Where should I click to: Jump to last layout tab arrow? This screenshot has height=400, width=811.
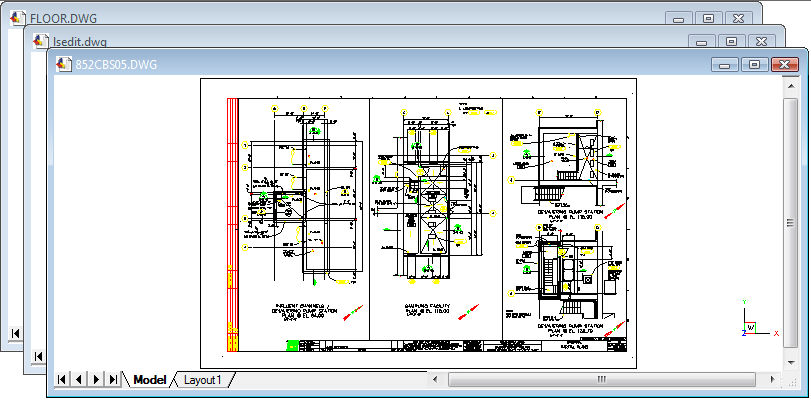click(113, 380)
